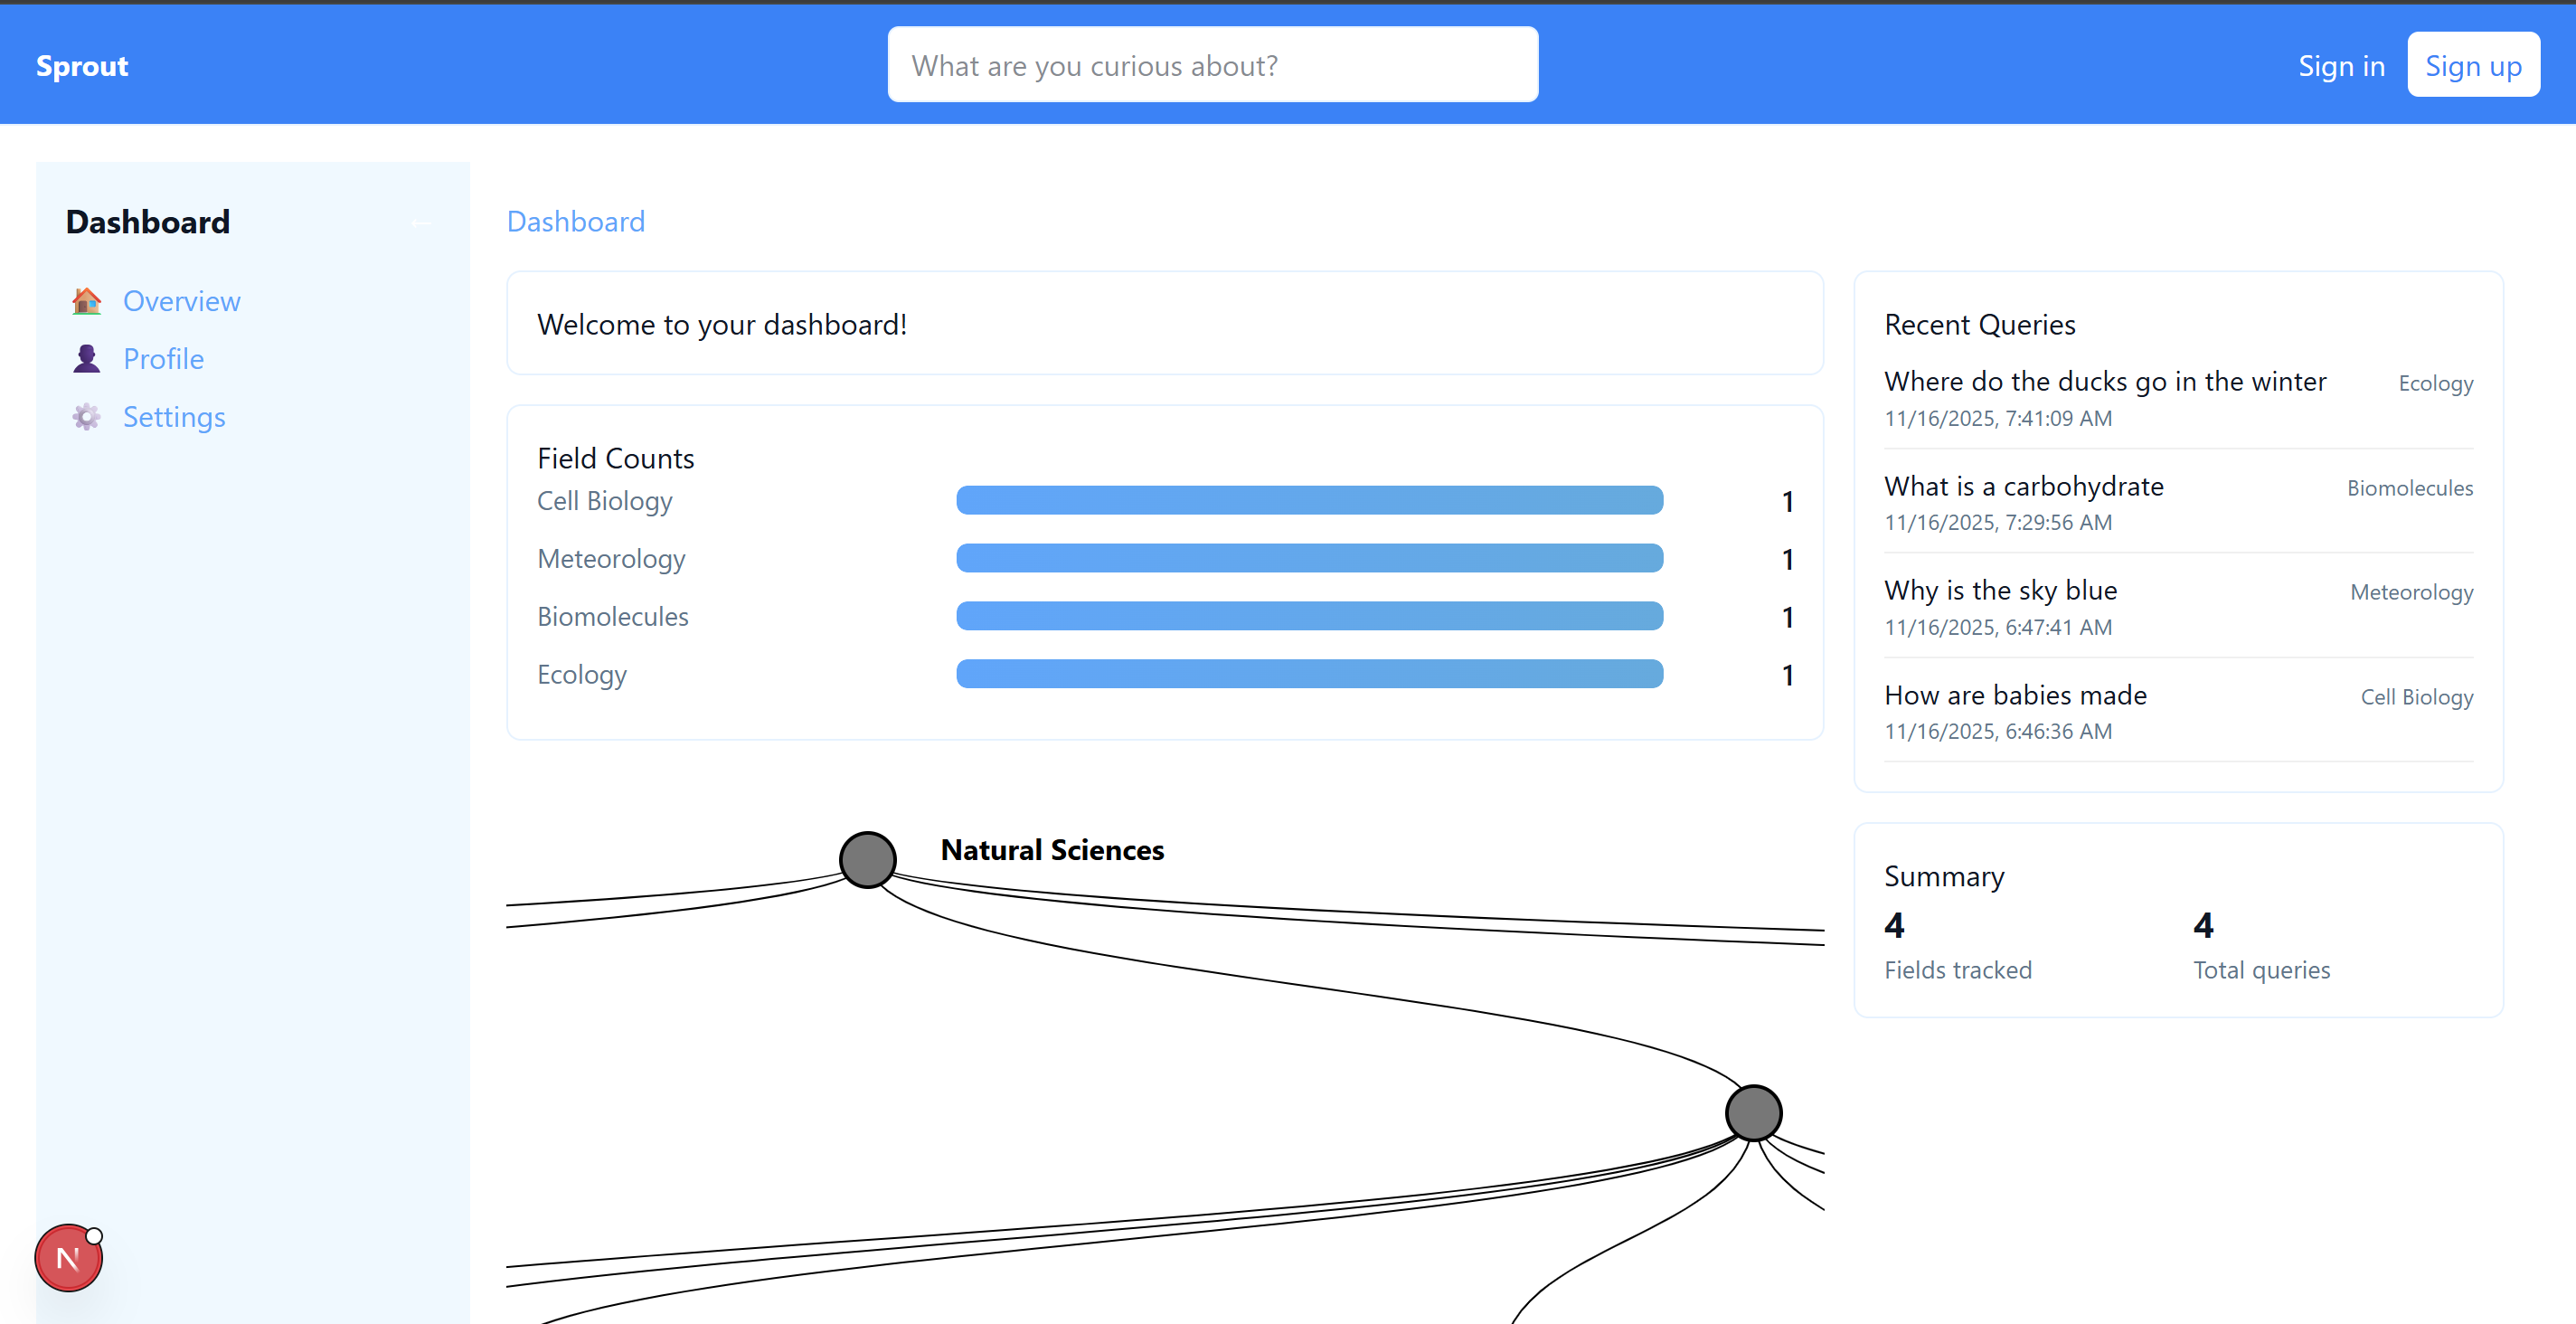The height and width of the screenshot is (1324, 2576).
Task: Open the 'Why is the sky blue' query
Action: coord(2000,590)
